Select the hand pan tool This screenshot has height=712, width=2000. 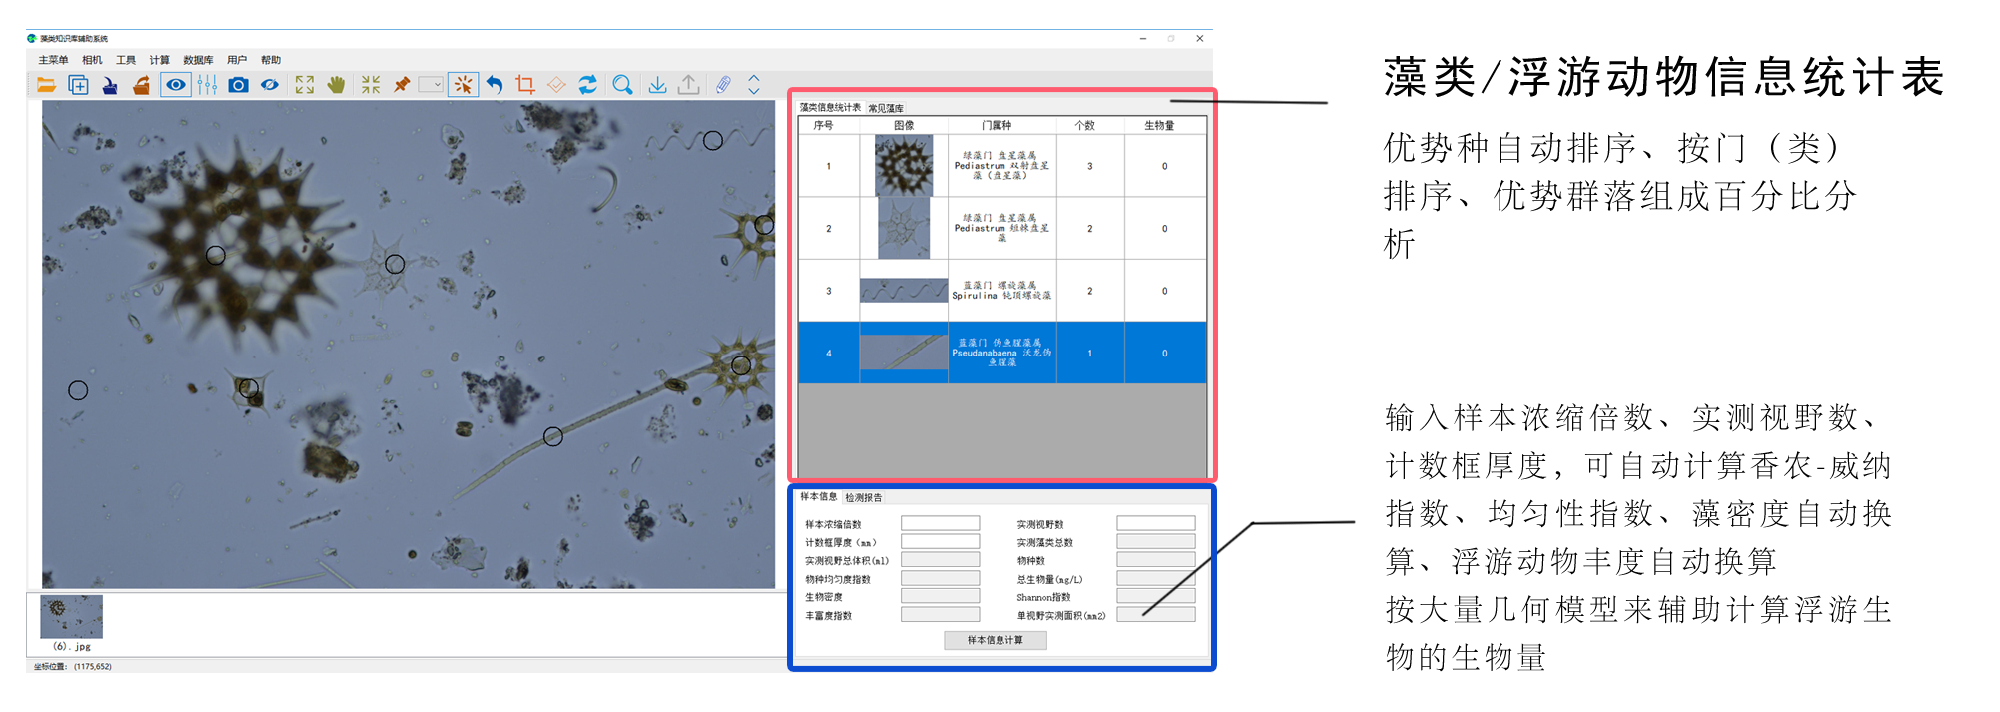coord(336,85)
